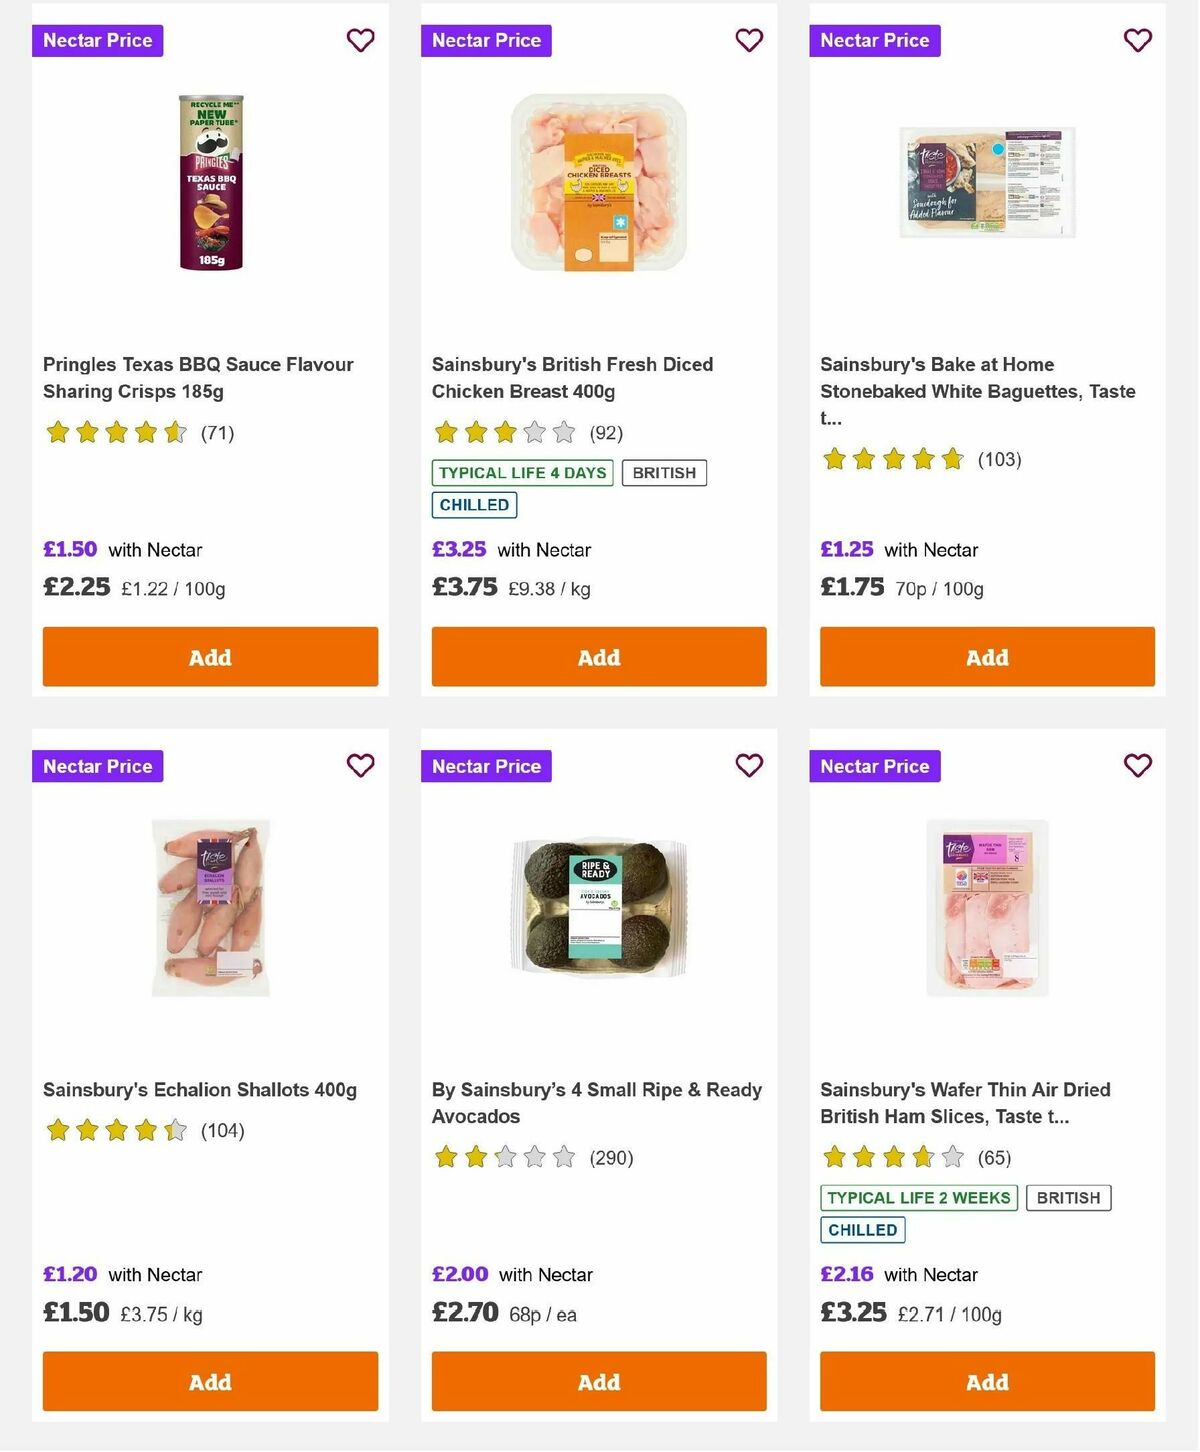Click the heart icon on Bake at Home baguettes
This screenshot has width=1200, height=1452.
click(1137, 40)
